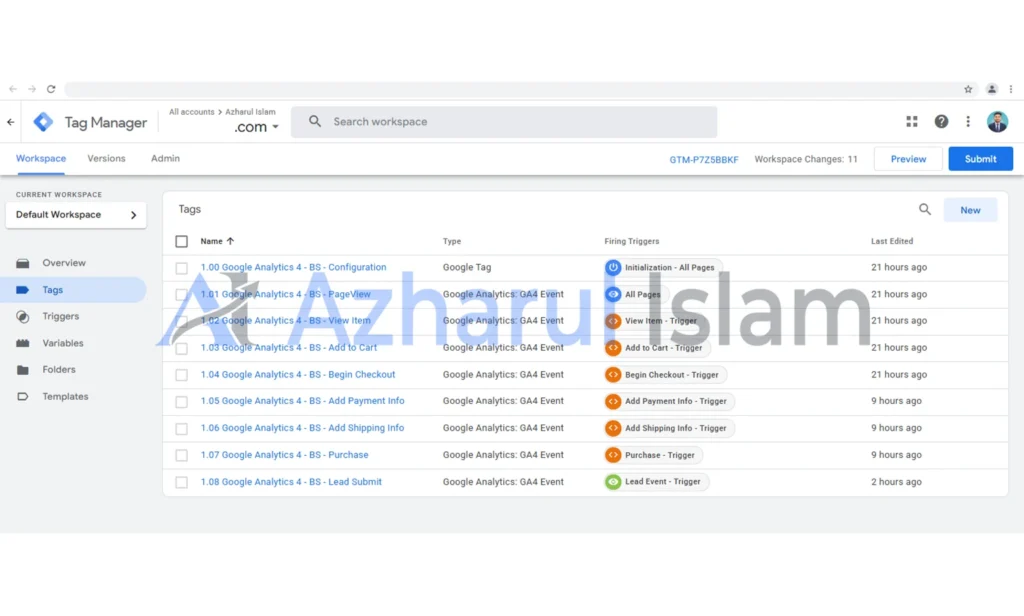
Task: Click the Overview sidebar icon
Action: (x=23, y=263)
